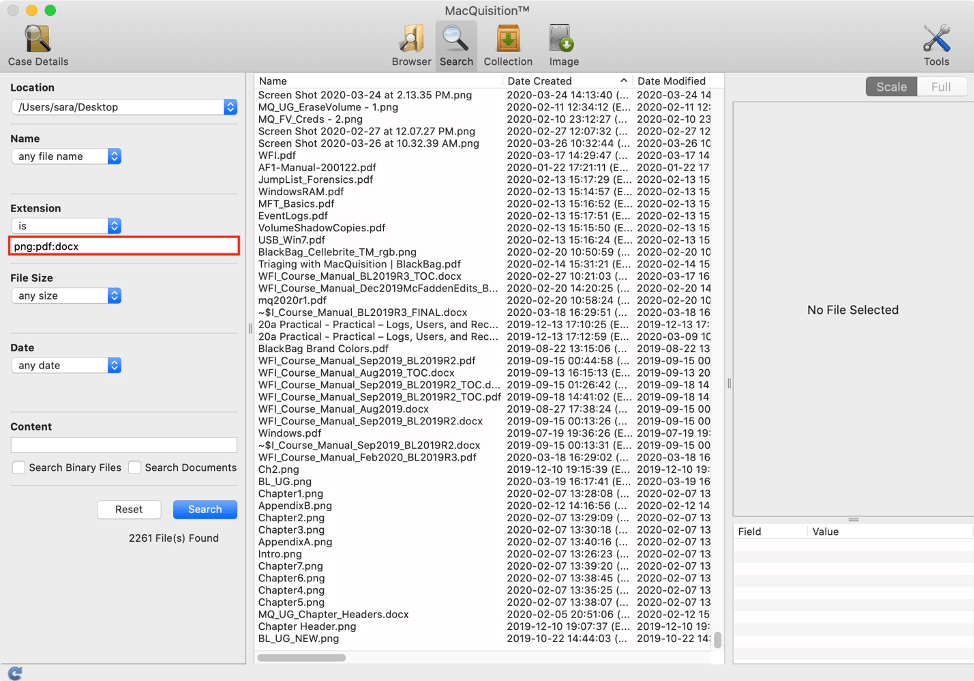Open the Collection toolbar icon
Image resolution: width=974 pixels, height=681 pixels.
coord(508,40)
